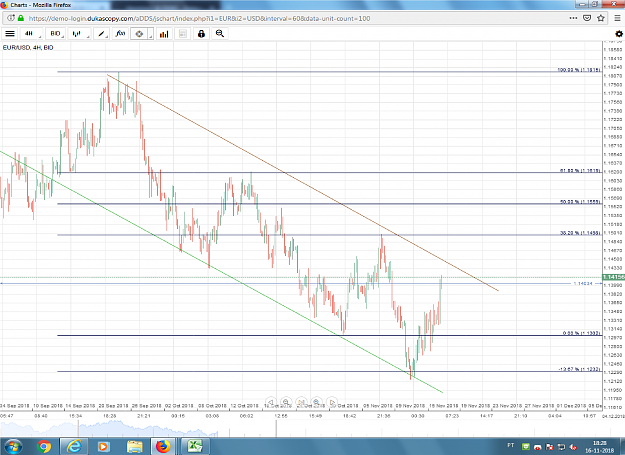The image size is (625, 455).
Task: Click the taskbar clock and date
Action: pyautogui.click(x=599, y=447)
